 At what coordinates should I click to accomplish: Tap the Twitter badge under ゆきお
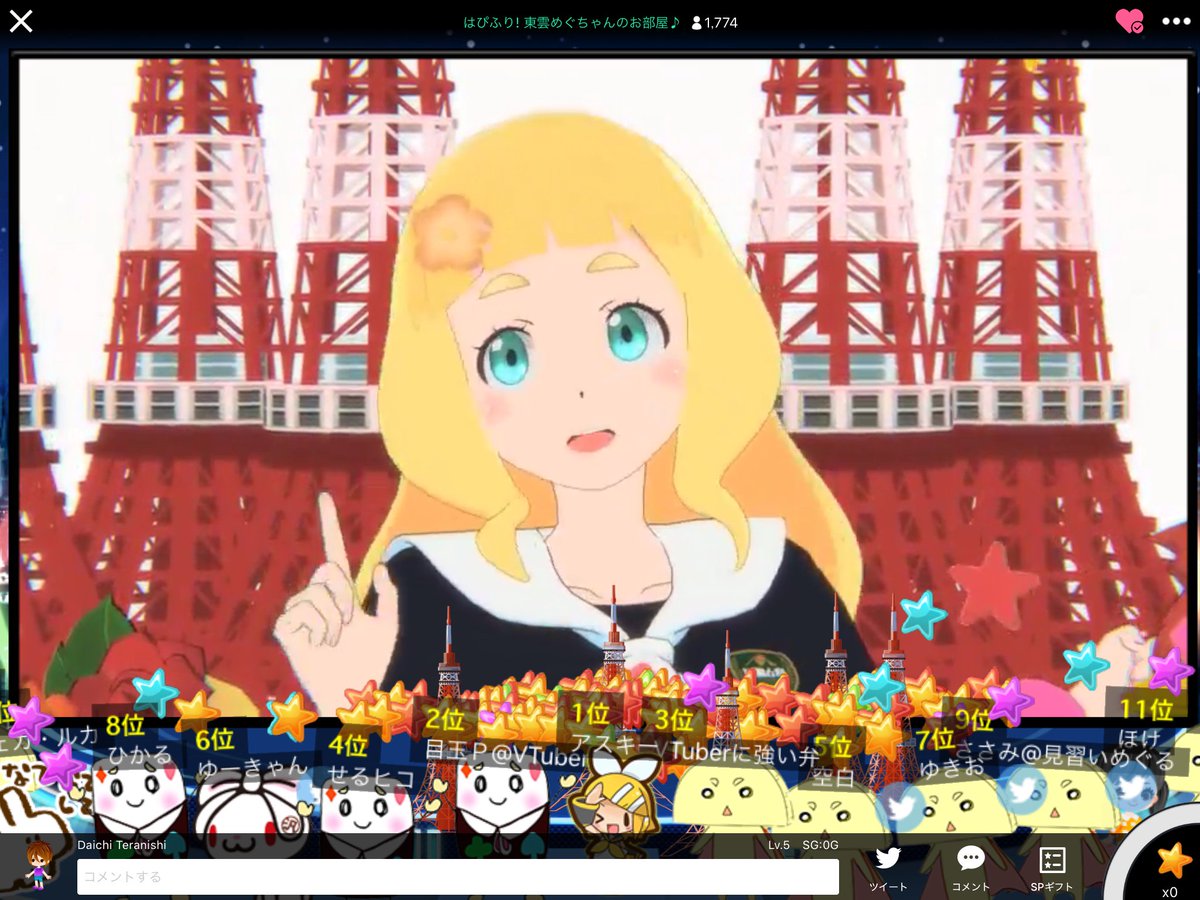902,806
